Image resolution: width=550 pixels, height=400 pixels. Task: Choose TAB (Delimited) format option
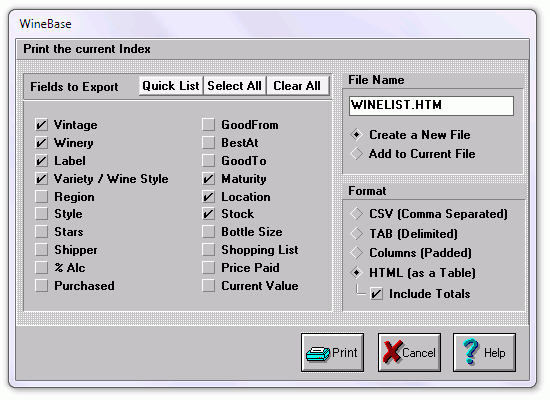click(356, 233)
